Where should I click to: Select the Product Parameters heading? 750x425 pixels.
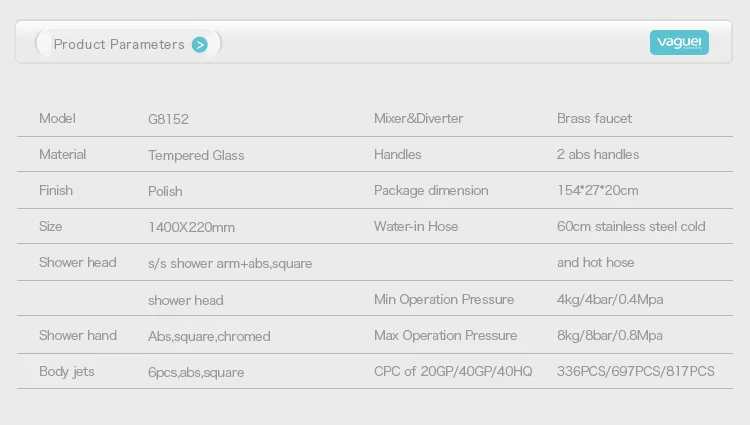pyautogui.click(x=119, y=44)
